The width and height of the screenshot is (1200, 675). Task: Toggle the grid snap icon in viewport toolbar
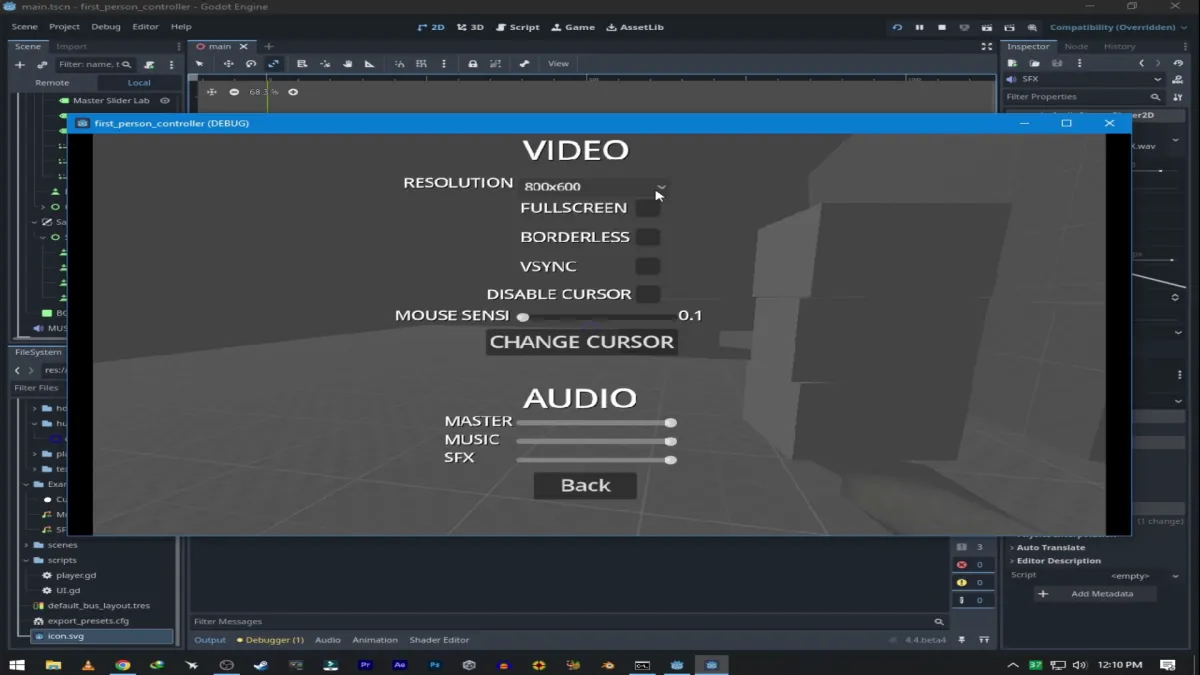(421, 64)
